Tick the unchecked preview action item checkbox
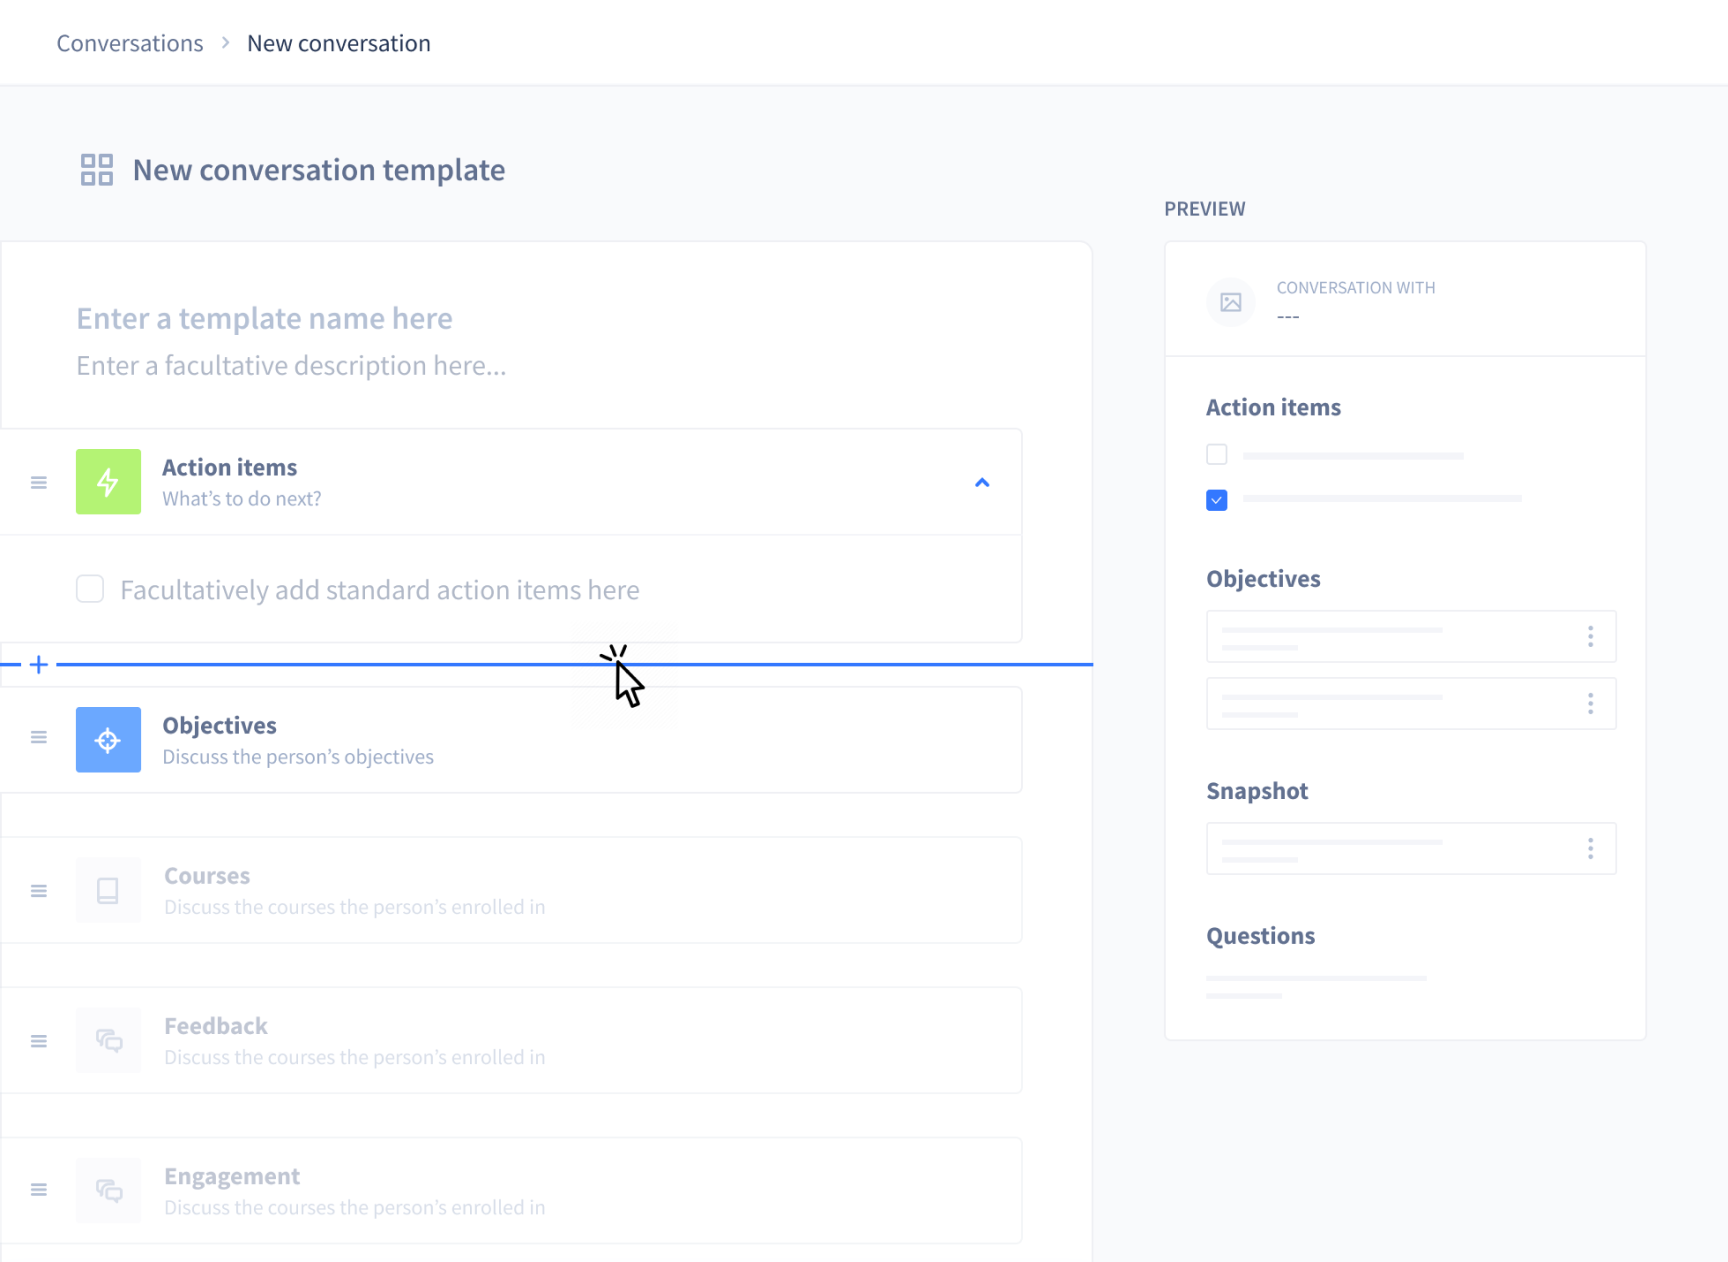This screenshot has height=1262, width=1728. (x=1216, y=455)
